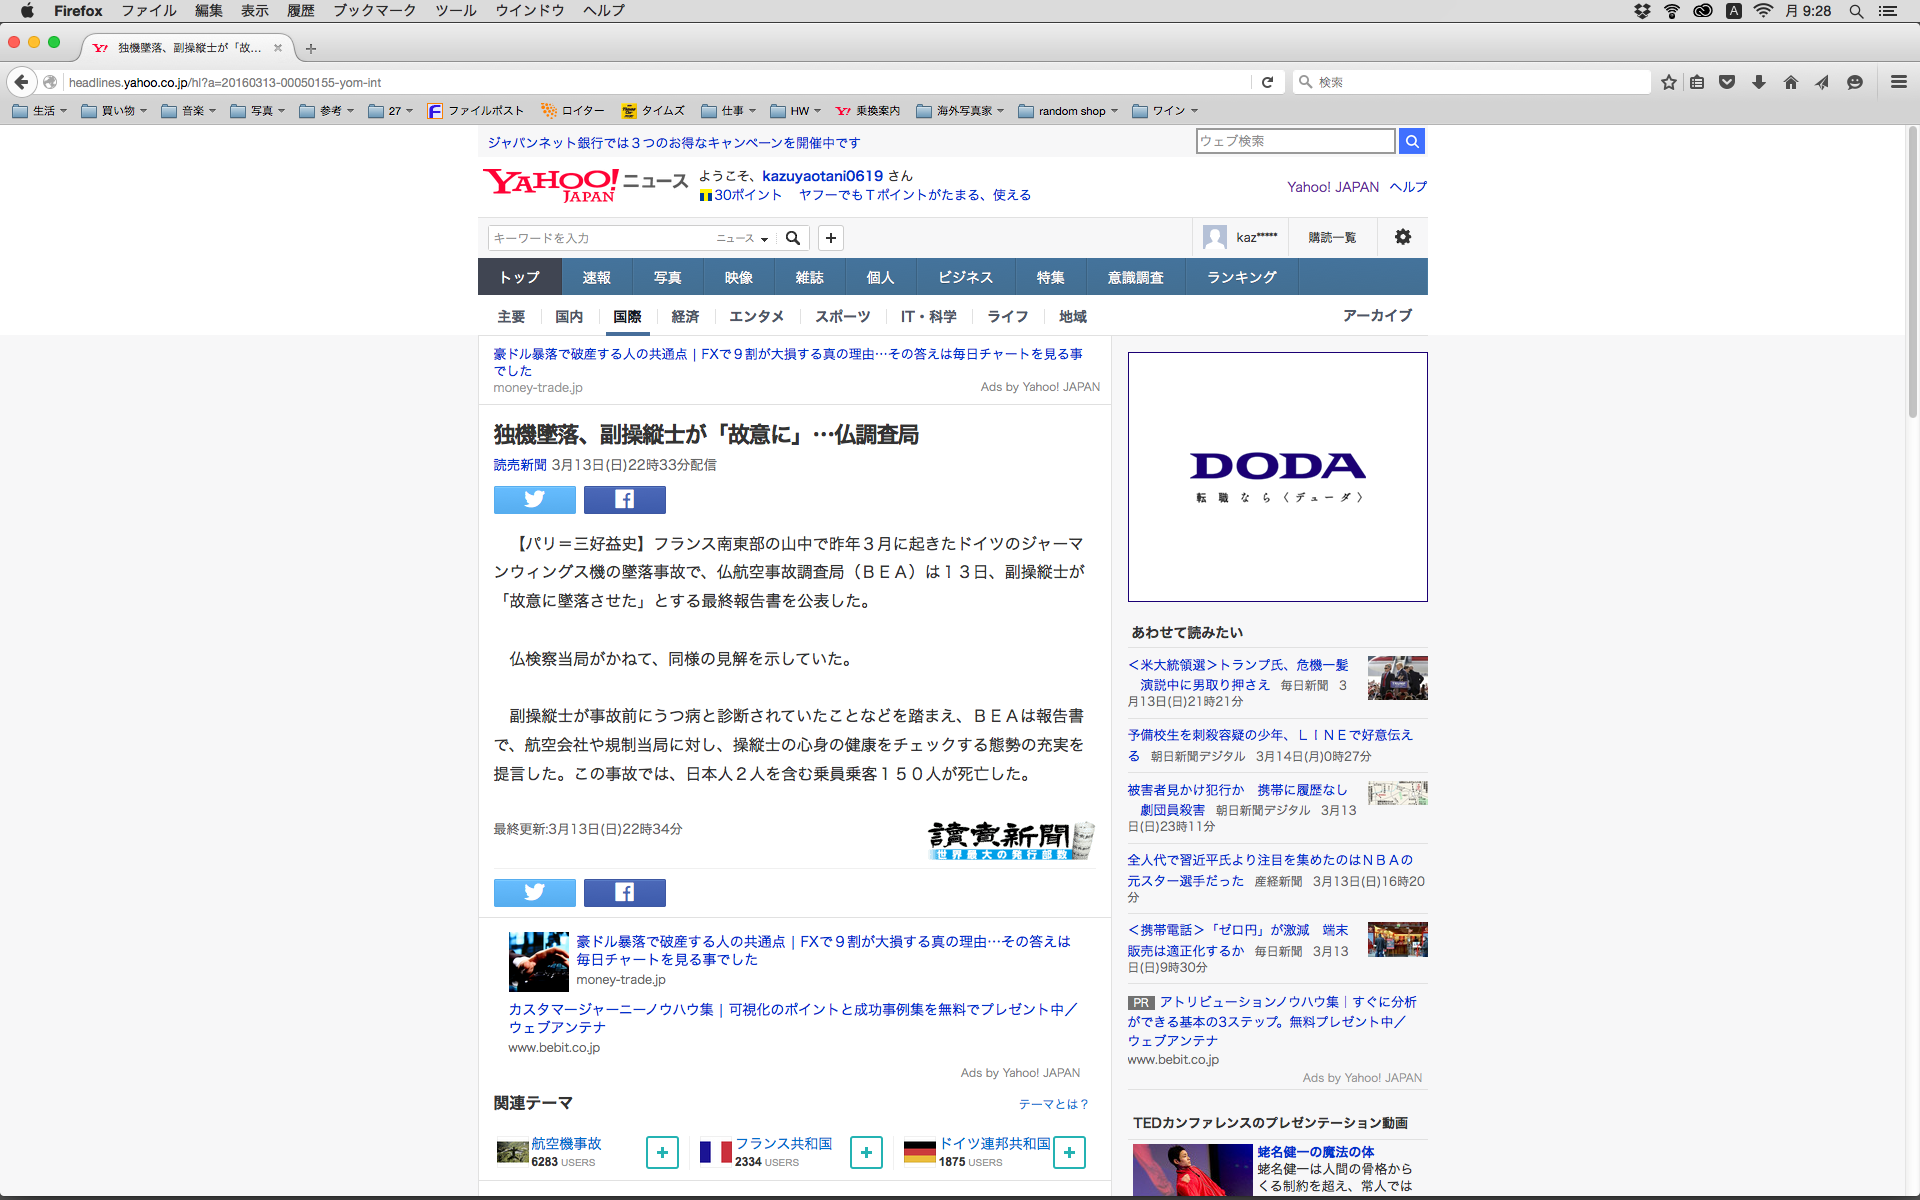This screenshot has height=1200, width=1920.
Task: Select the ランキング navigation tab
Action: 1241,277
